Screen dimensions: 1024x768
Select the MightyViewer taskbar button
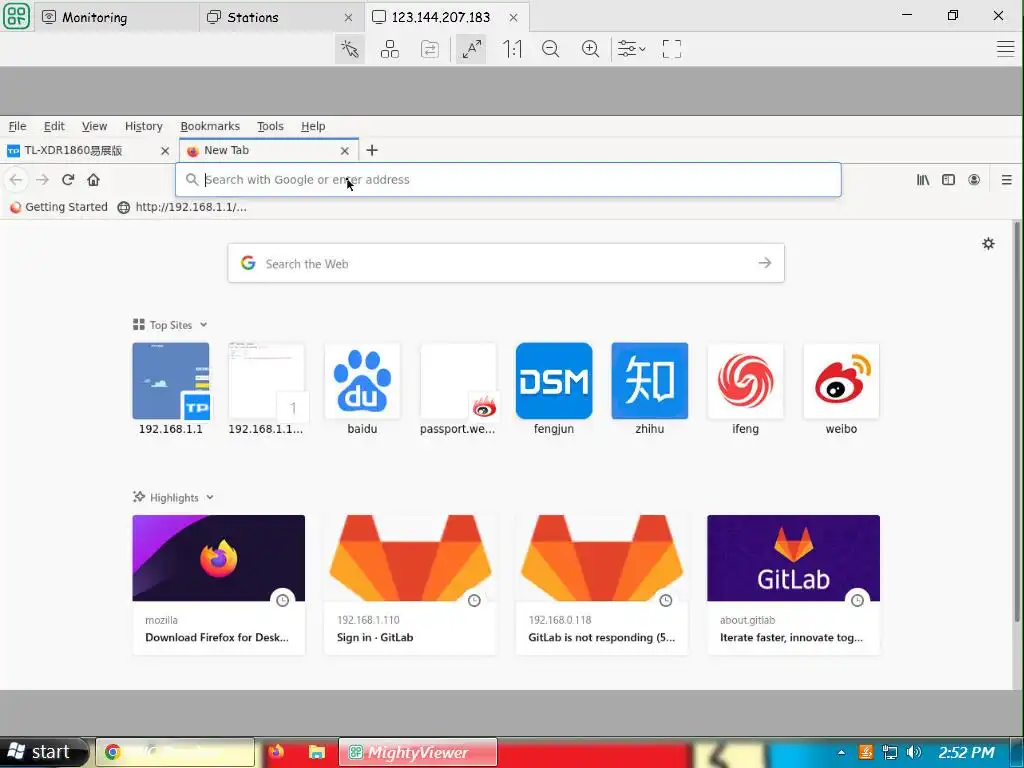pos(418,752)
